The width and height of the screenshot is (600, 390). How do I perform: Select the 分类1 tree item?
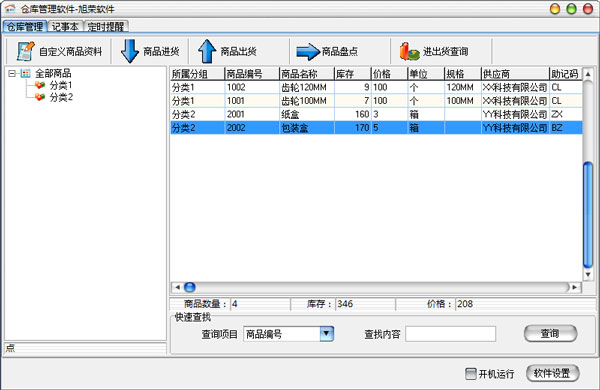(x=61, y=85)
